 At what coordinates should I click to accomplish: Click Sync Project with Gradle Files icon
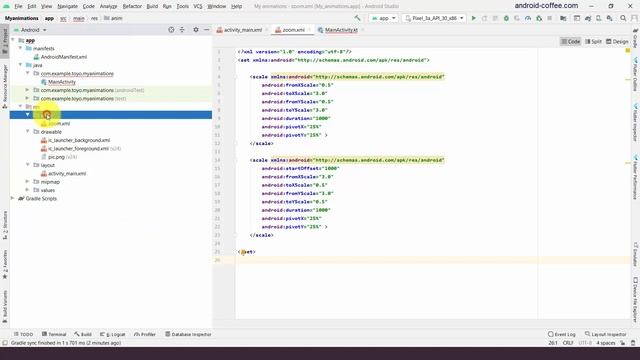588,18
